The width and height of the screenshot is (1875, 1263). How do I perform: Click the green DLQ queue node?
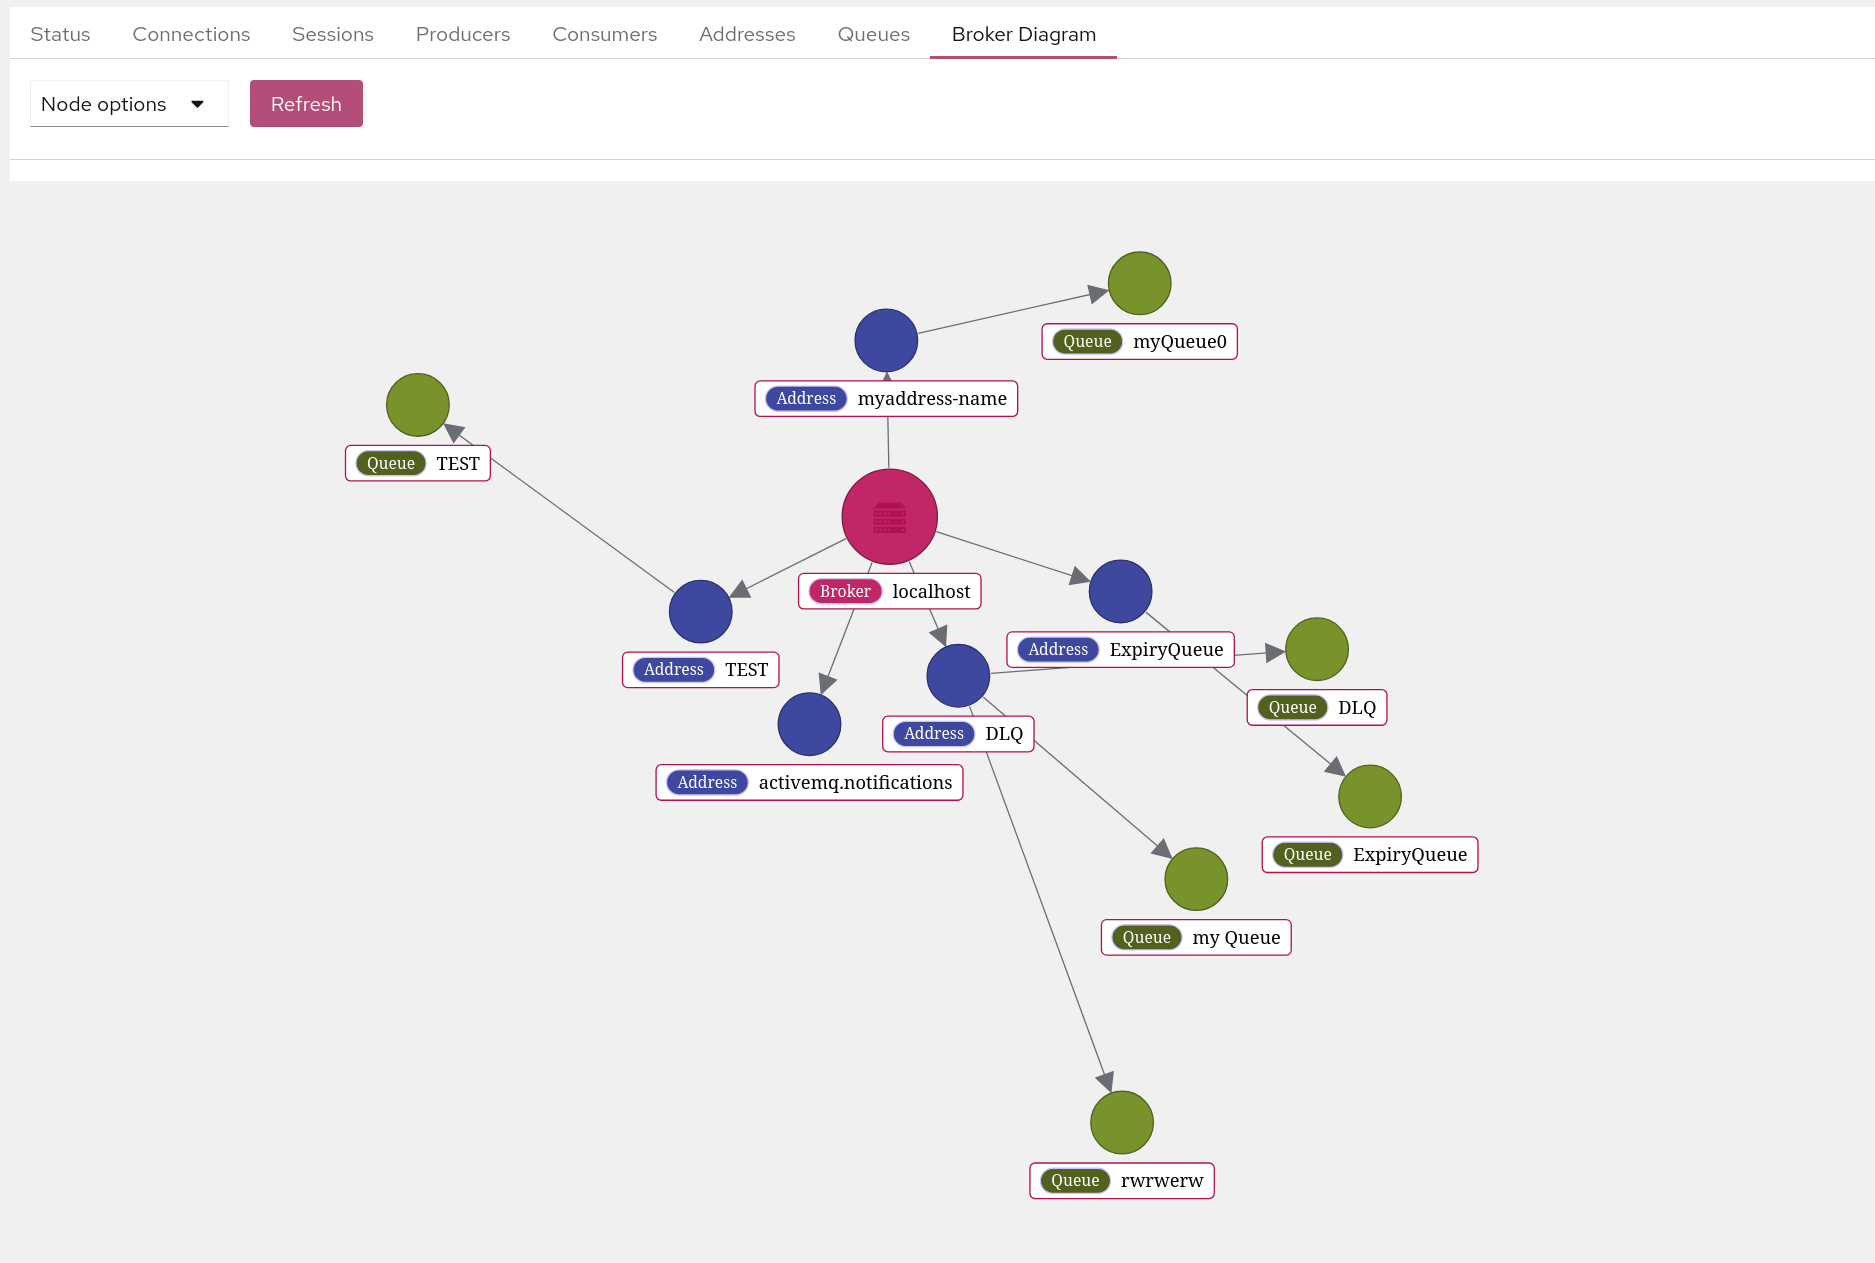pyautogui.click(x=1316, y=649)
